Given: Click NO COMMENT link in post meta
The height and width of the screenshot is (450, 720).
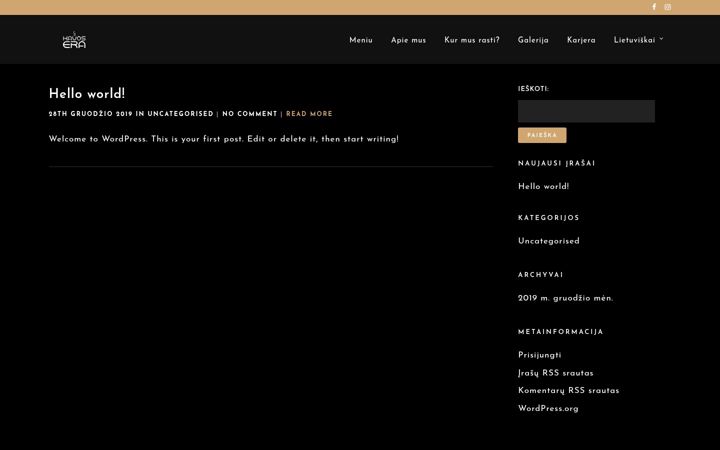Looking at the screenshot, I should [x=250, y=114].
